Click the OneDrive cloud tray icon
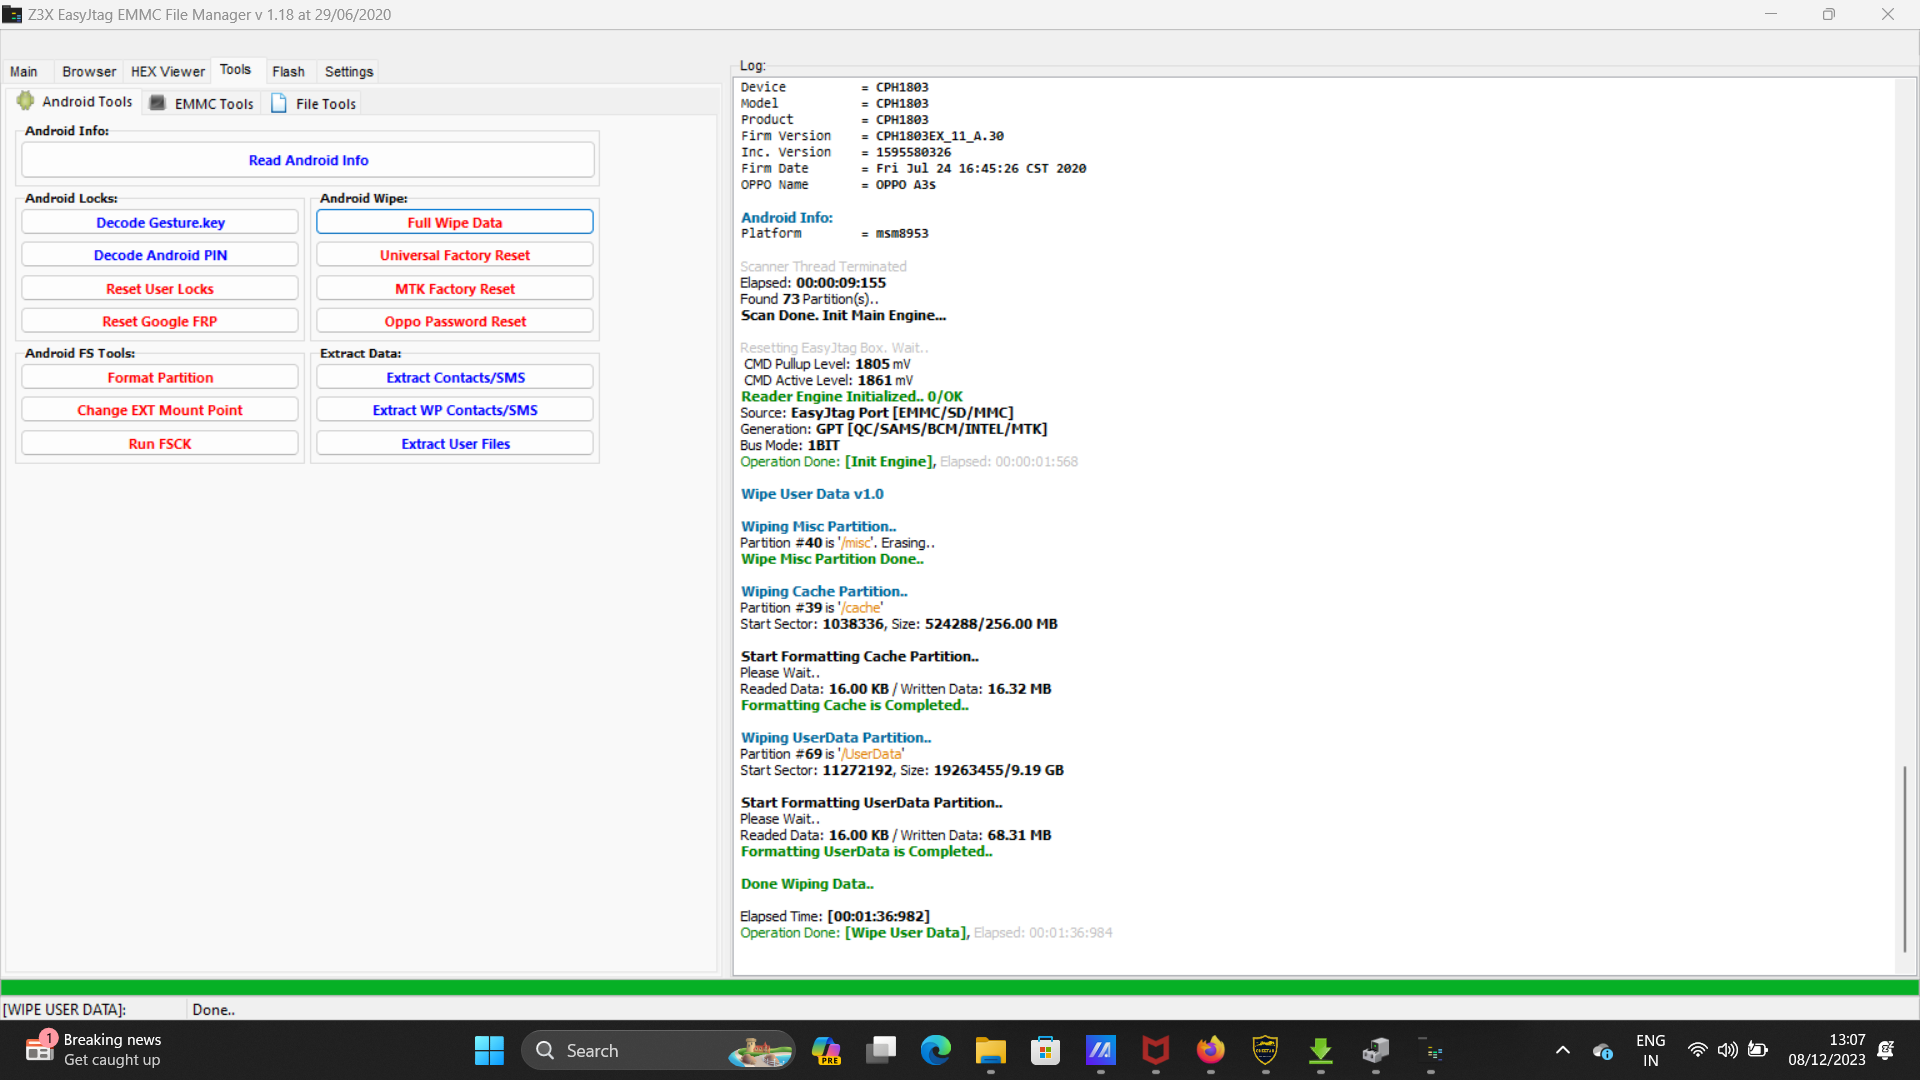Image resolution: width=1920 pixels, height=1080 pixels. click(x=1603, y=1052)
